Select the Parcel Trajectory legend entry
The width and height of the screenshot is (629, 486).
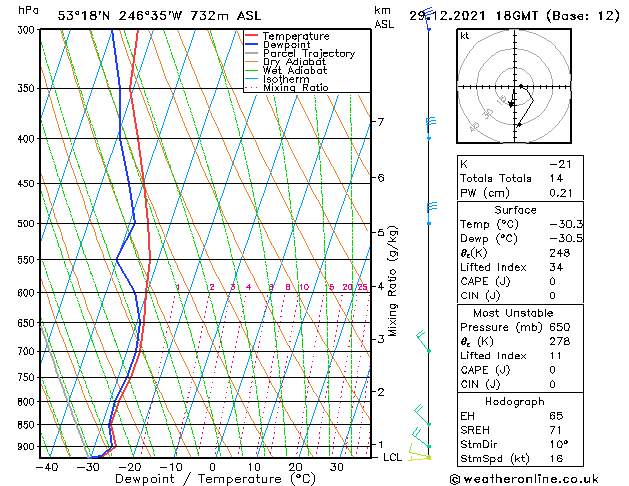308,54
